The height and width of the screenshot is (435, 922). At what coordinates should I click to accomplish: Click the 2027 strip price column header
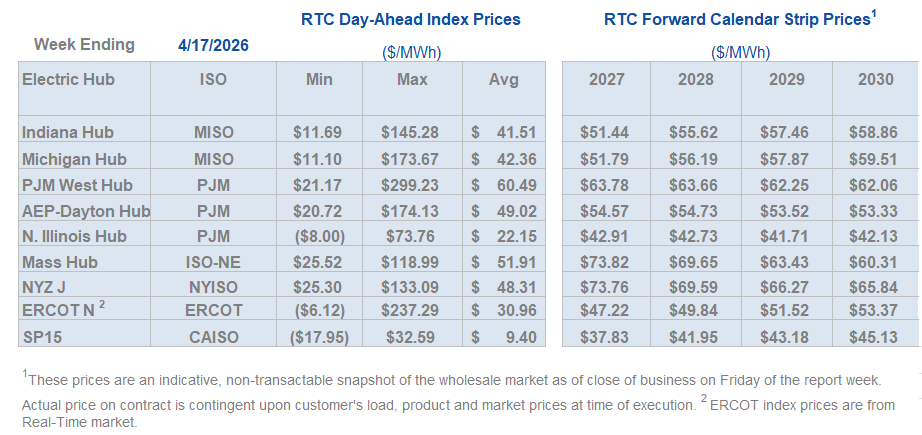pos(606,79)
